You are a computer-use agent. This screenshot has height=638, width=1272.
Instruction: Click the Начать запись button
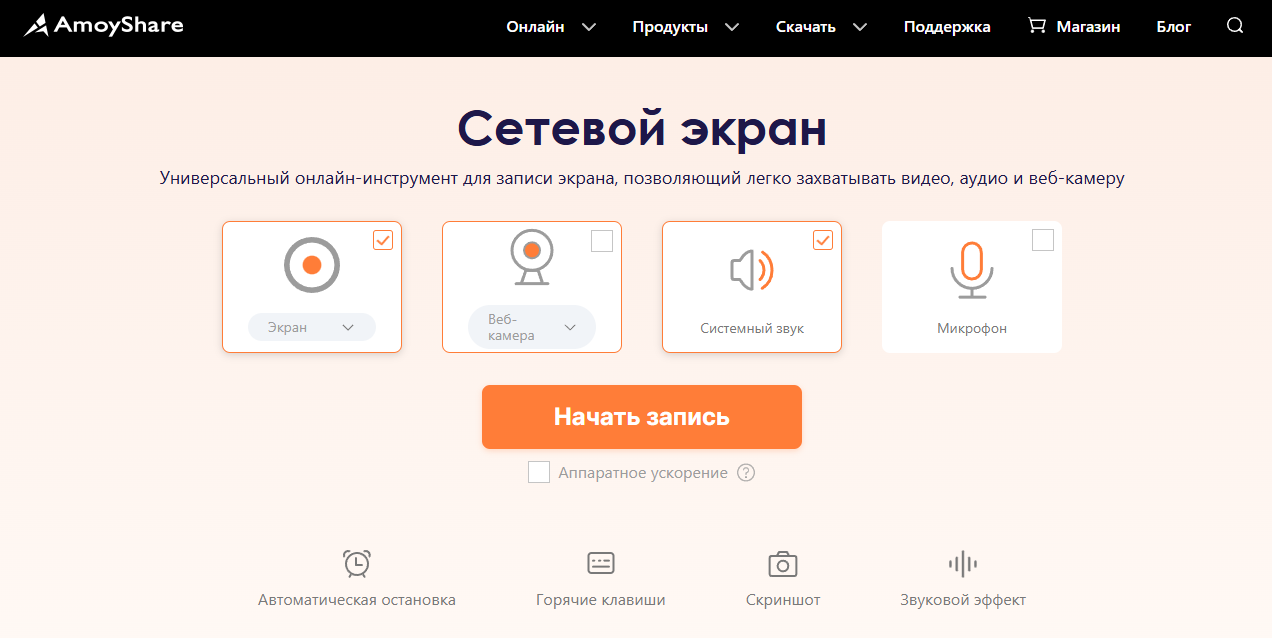[642, 417]
